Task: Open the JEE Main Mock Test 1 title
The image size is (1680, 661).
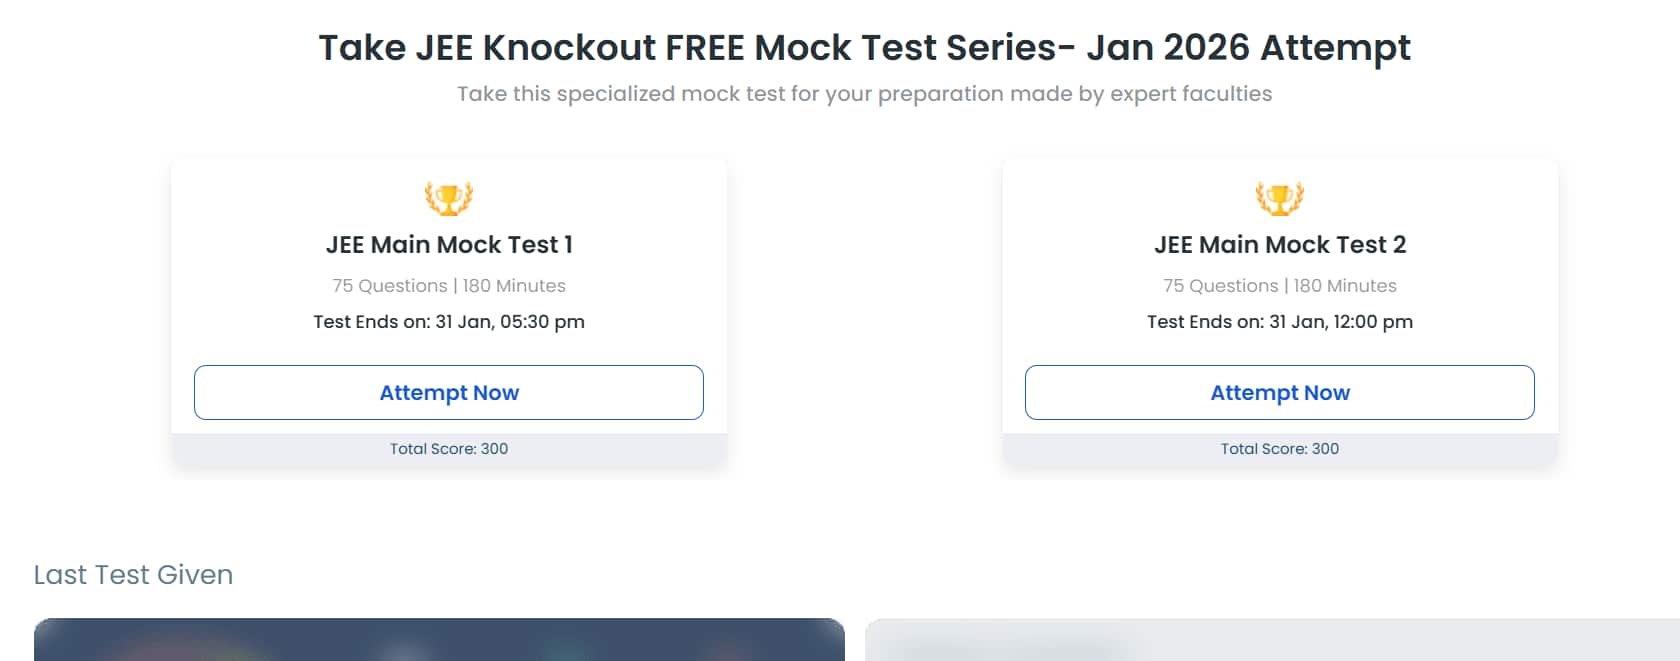Action: (x=449, y=245)
